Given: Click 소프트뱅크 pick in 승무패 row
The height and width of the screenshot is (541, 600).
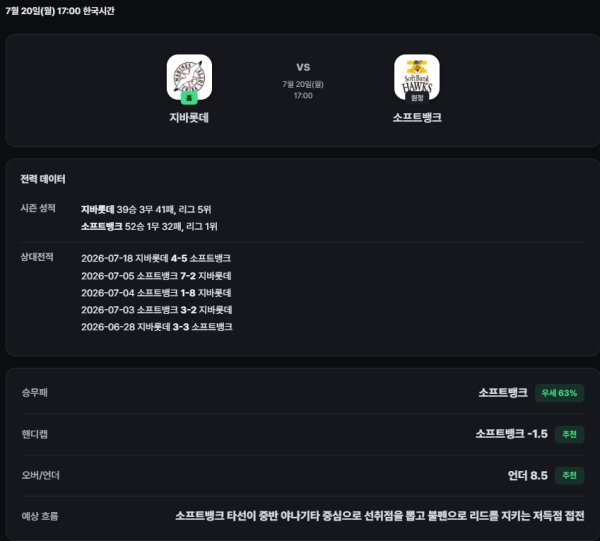Looking at the screenshot, I should (x=503, y=393).
